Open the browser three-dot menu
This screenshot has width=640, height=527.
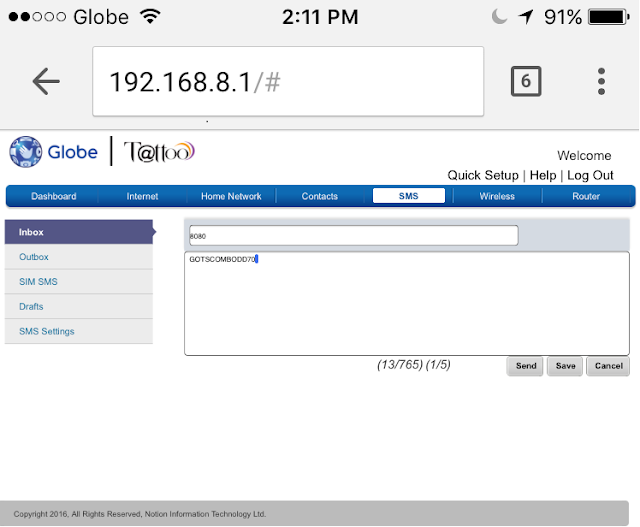coord(601,81)
